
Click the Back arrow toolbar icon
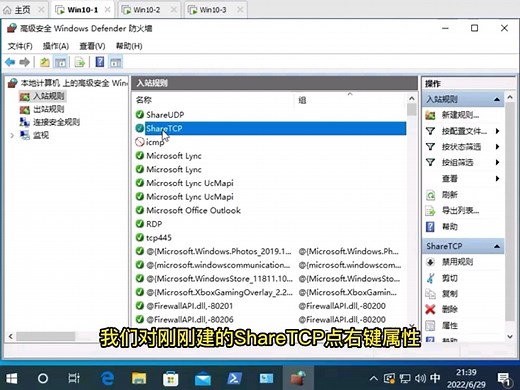point(10,62)
